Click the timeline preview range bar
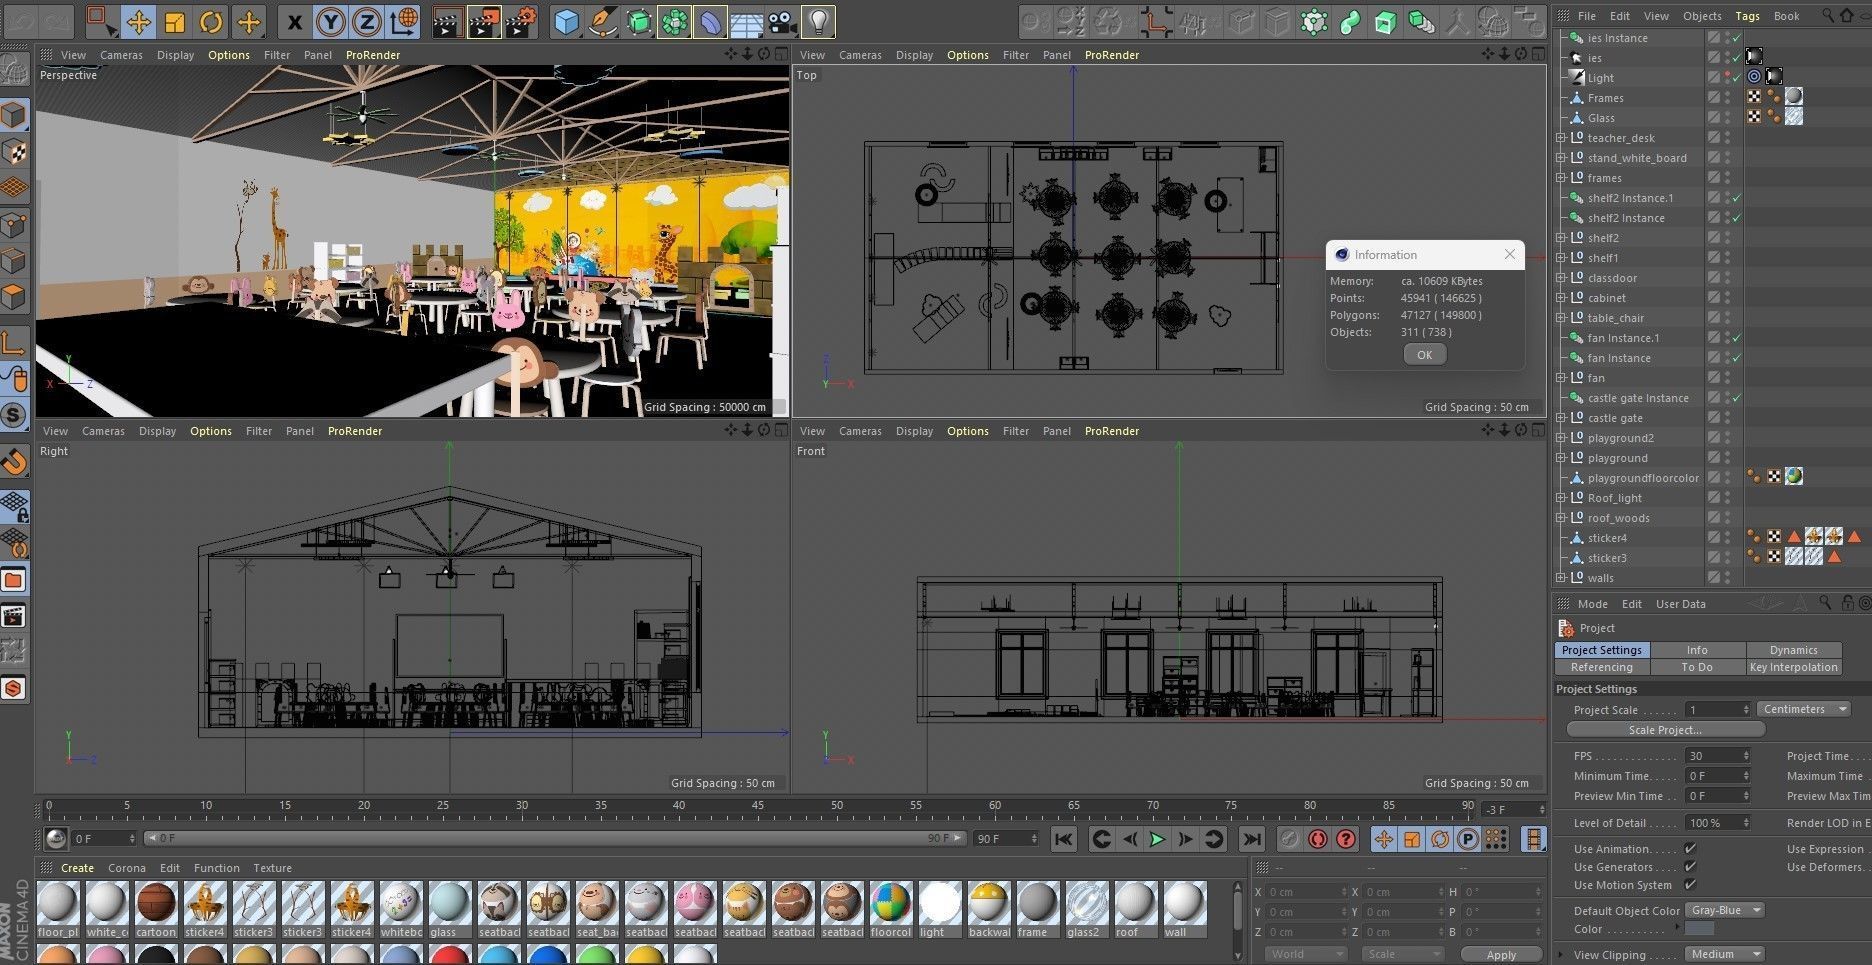1872x965 pixels. click(555, 838)
